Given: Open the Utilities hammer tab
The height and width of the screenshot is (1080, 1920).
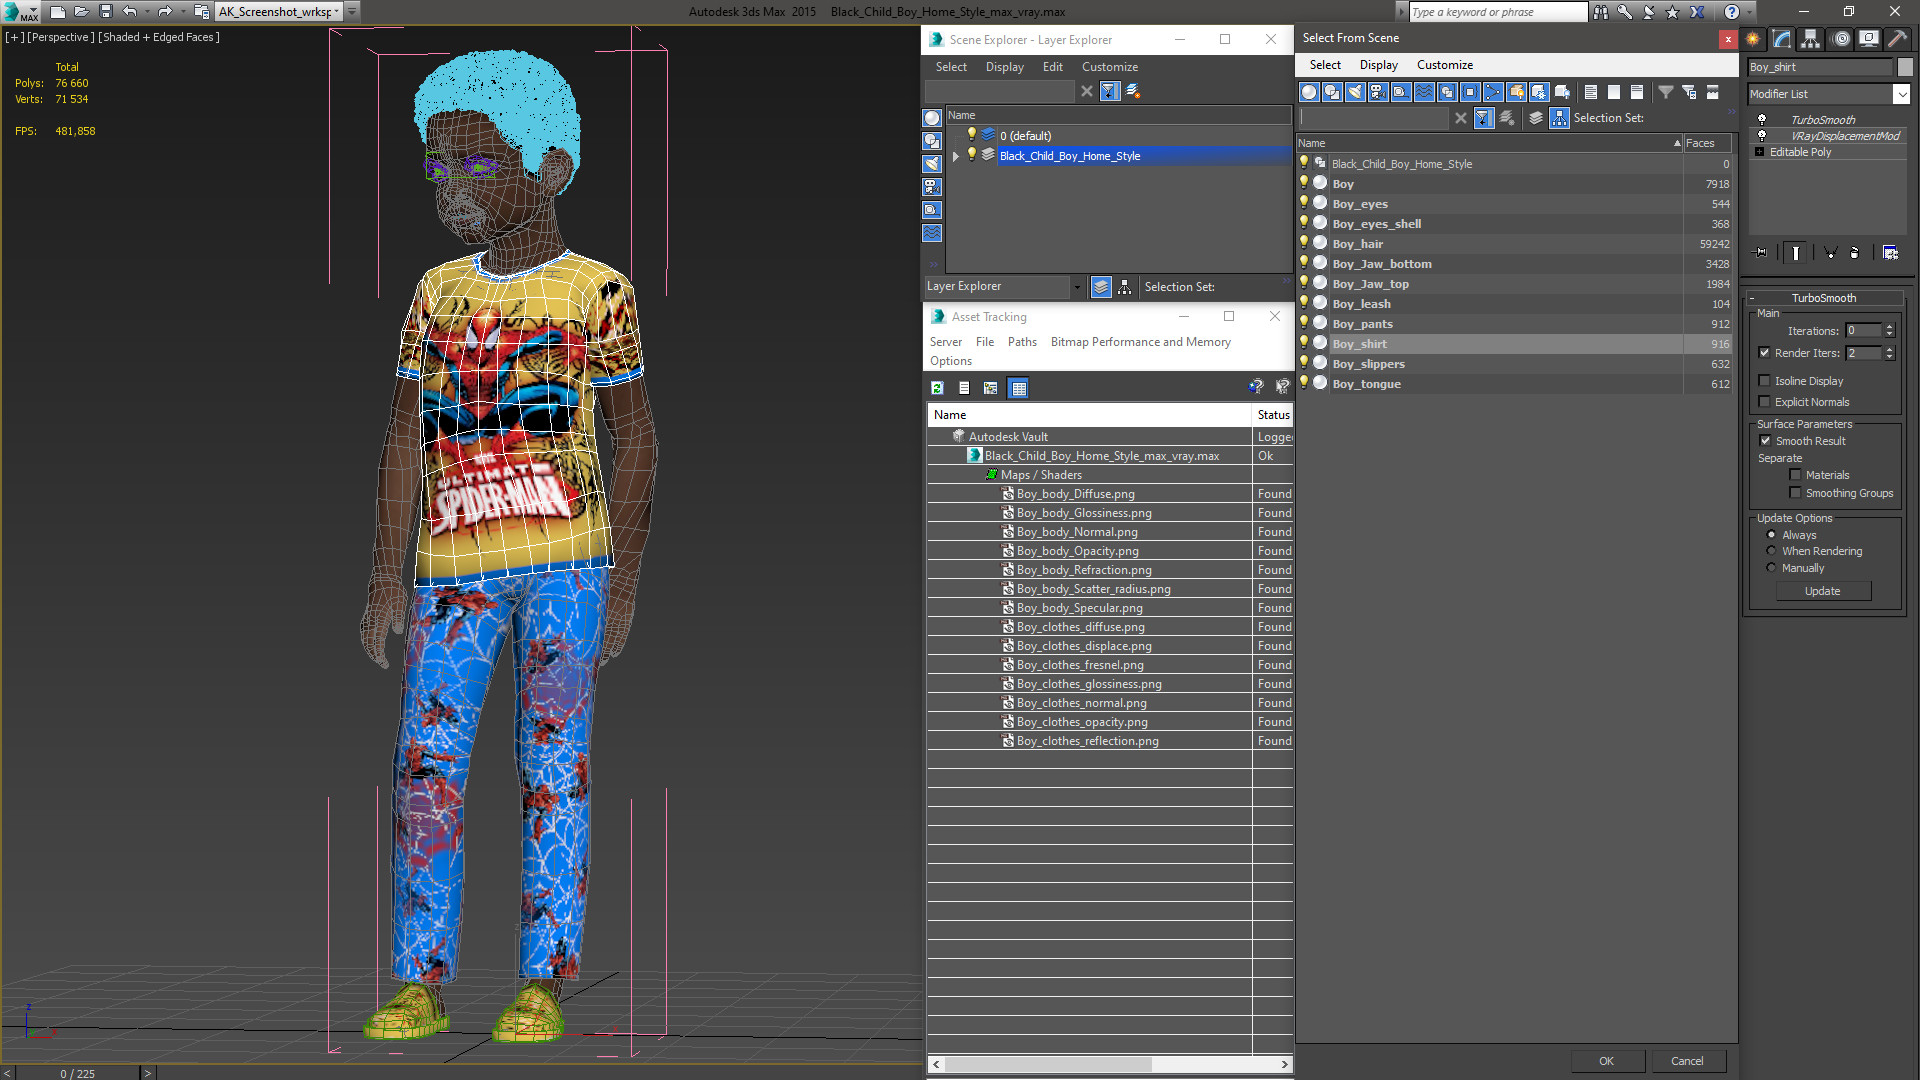Looking at the screenshot, I should tap(1897, 39).
